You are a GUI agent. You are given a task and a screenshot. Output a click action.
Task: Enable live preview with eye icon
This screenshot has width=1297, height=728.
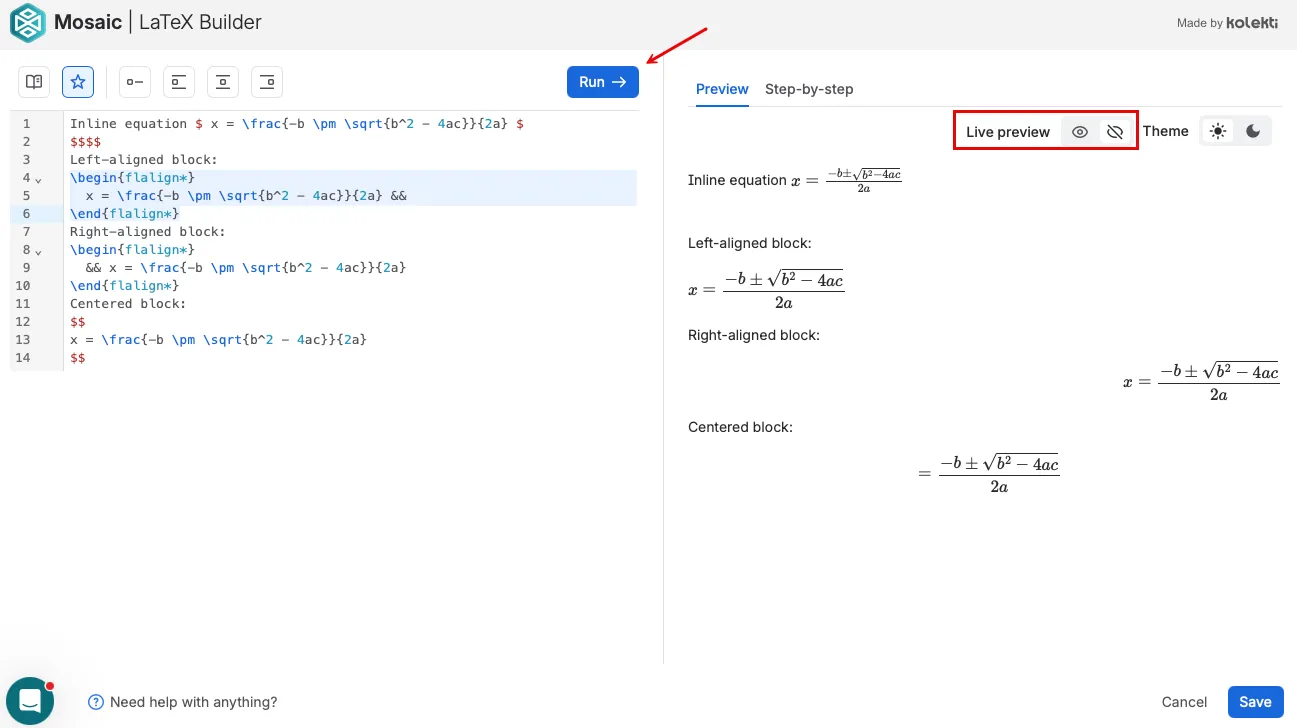point(1080,132)
